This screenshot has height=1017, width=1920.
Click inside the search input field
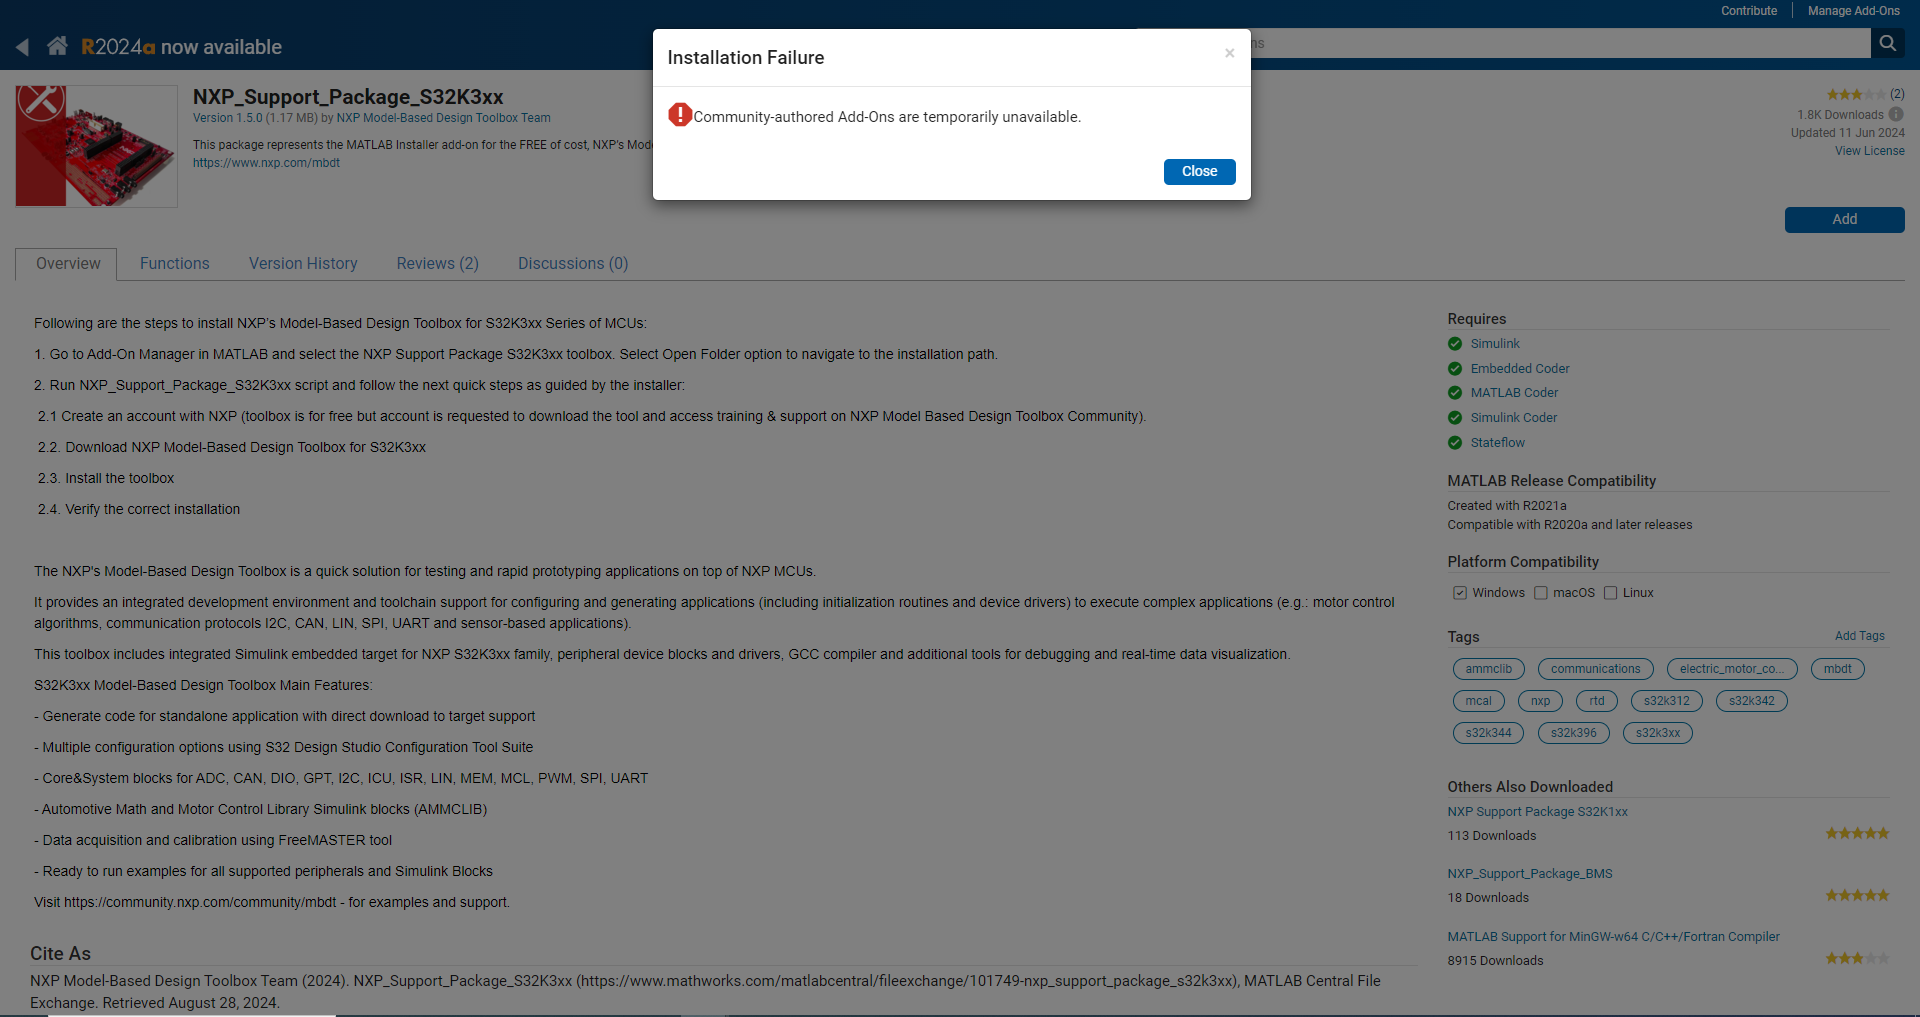coord(1500,43)
